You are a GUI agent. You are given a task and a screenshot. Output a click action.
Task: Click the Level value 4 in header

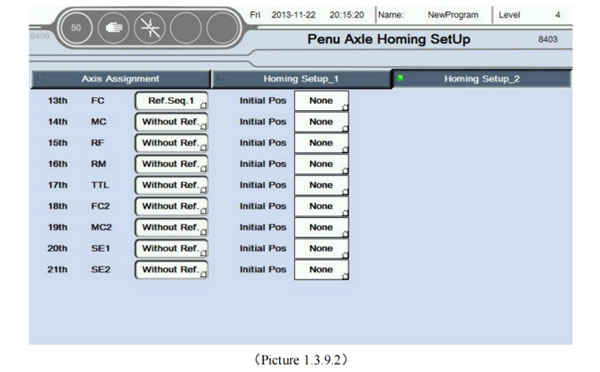[x=558, y=15]
